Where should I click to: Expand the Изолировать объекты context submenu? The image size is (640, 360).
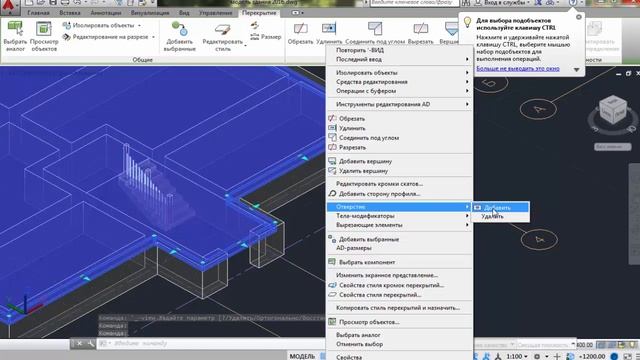click(400, 73)
